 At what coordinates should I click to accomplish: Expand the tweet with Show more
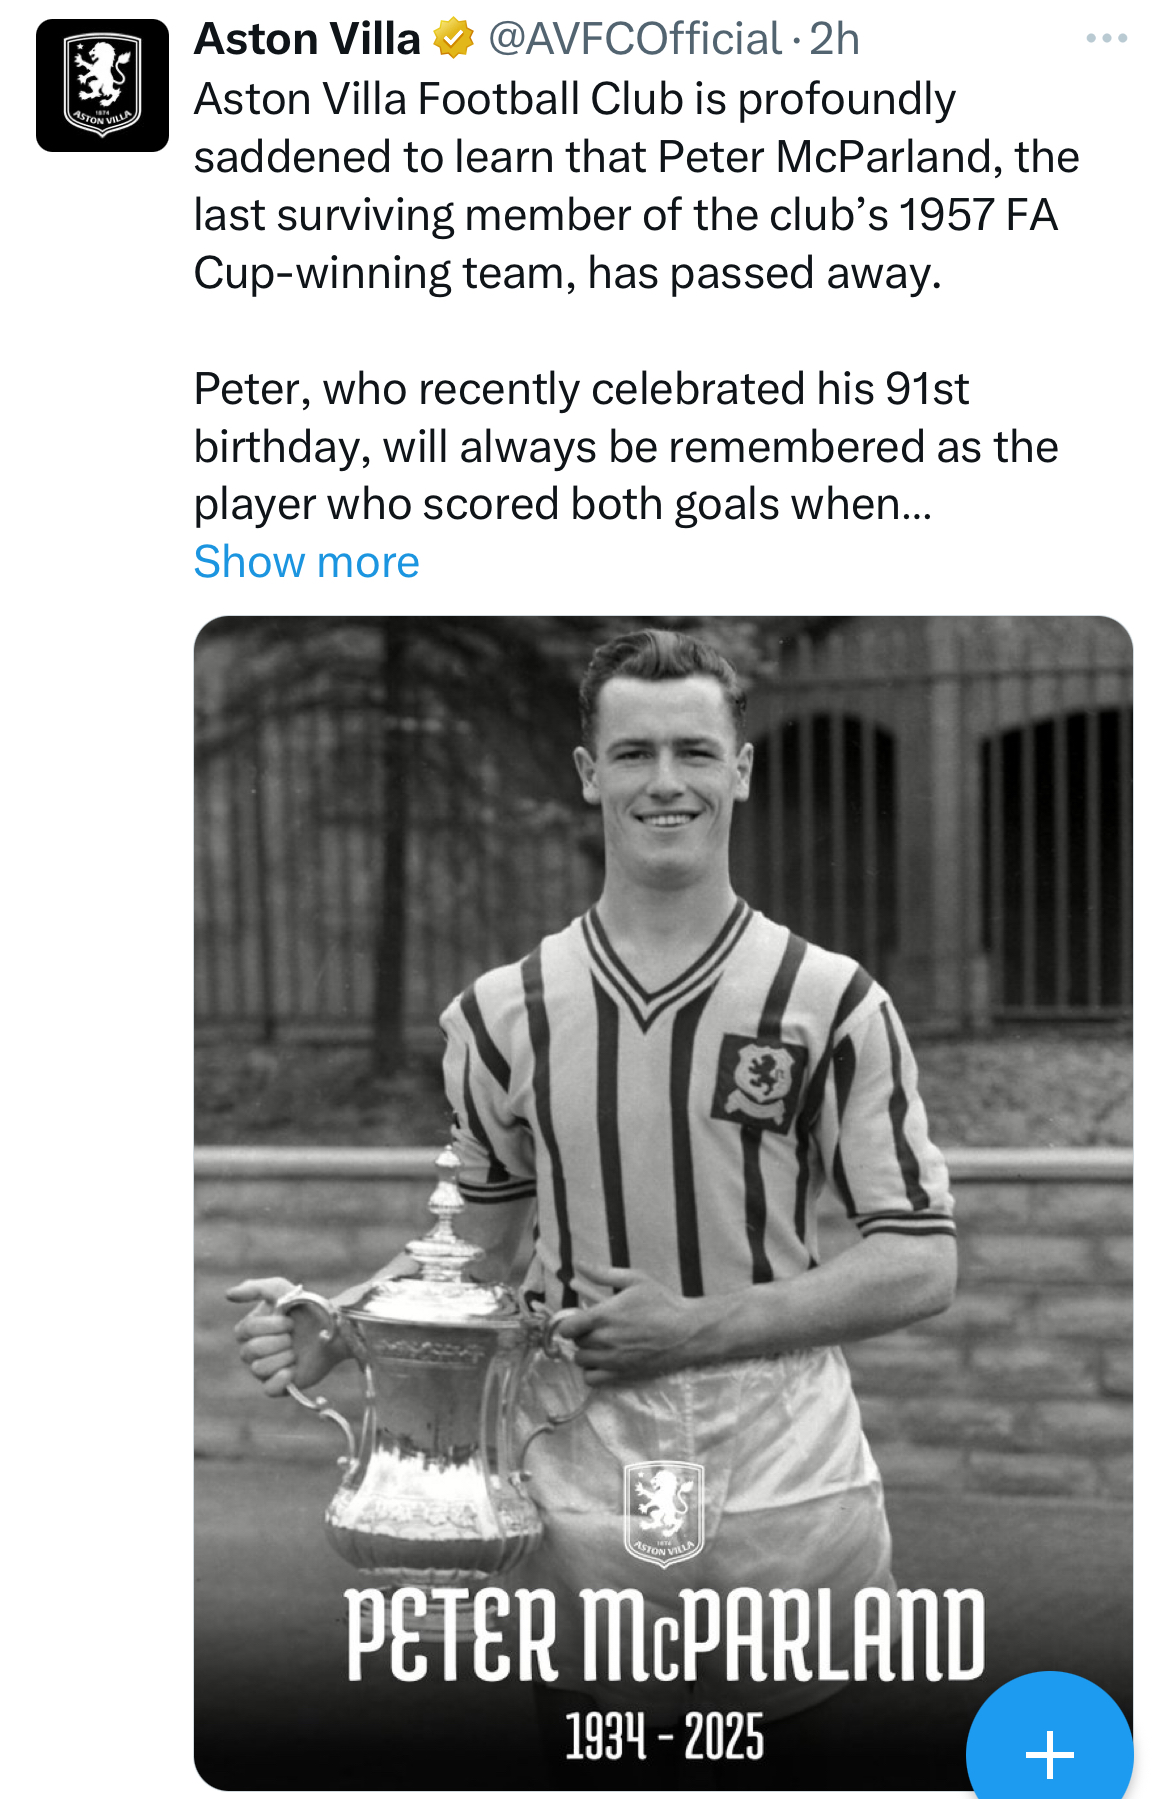point(306,562)
